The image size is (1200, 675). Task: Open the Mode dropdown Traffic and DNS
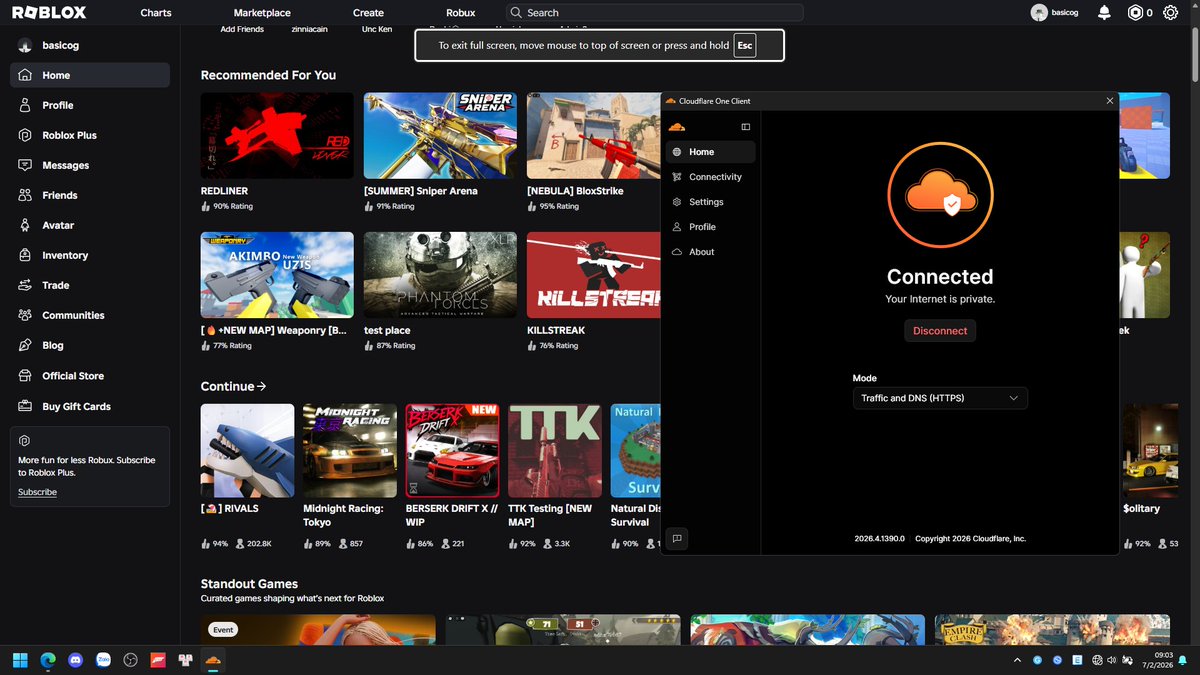(x=940, y=398)
